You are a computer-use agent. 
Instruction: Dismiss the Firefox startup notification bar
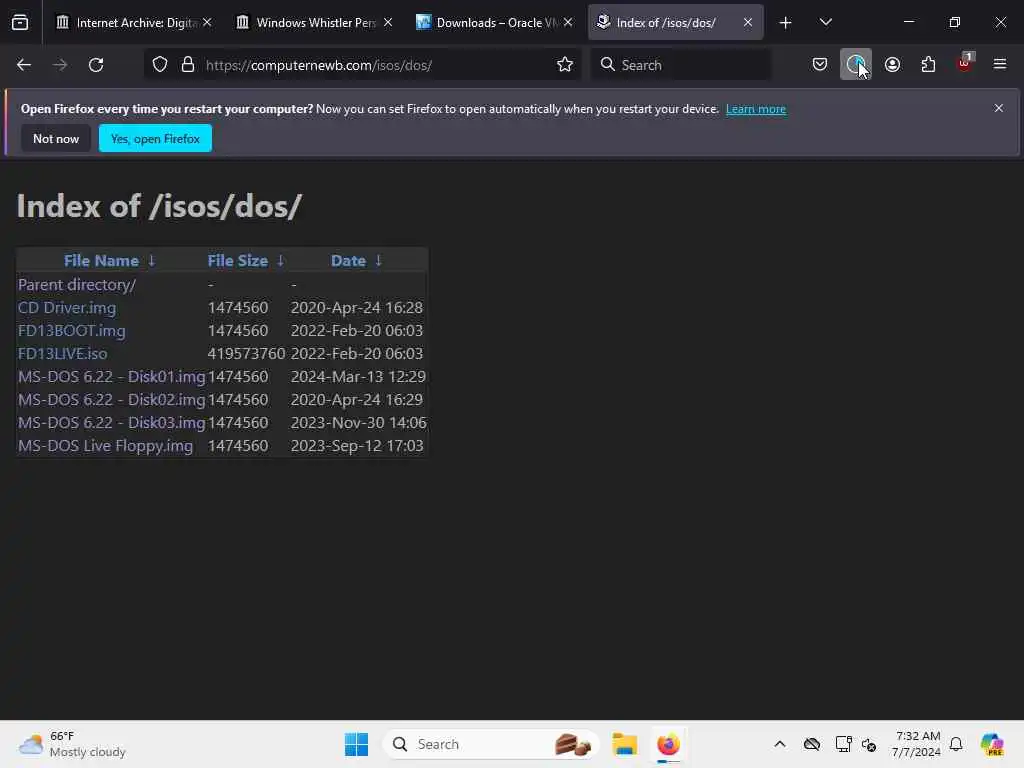click(x=999, y=108)
